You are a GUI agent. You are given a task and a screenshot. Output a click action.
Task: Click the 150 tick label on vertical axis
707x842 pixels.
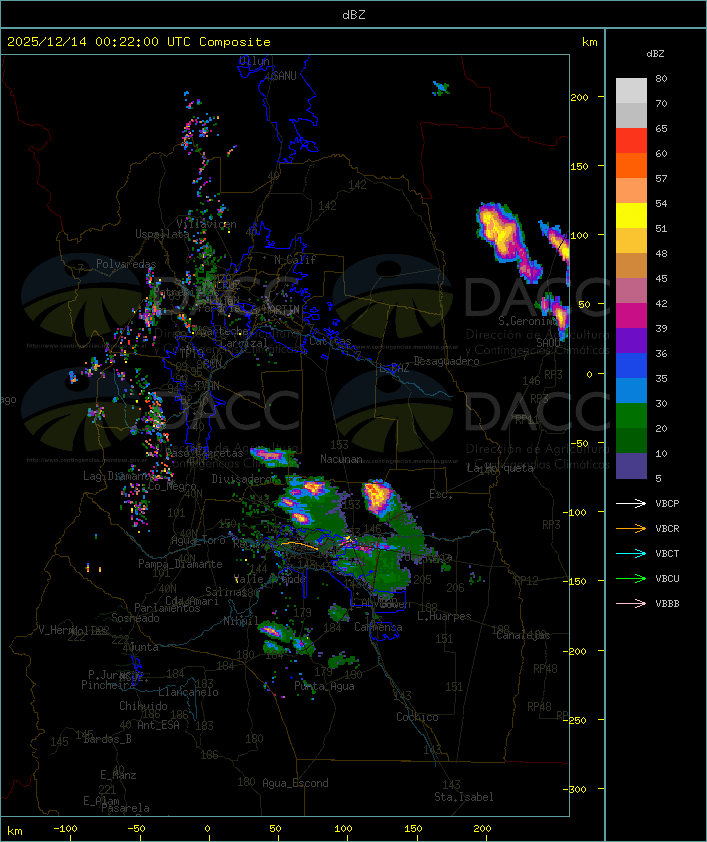[x=579, y=166]
